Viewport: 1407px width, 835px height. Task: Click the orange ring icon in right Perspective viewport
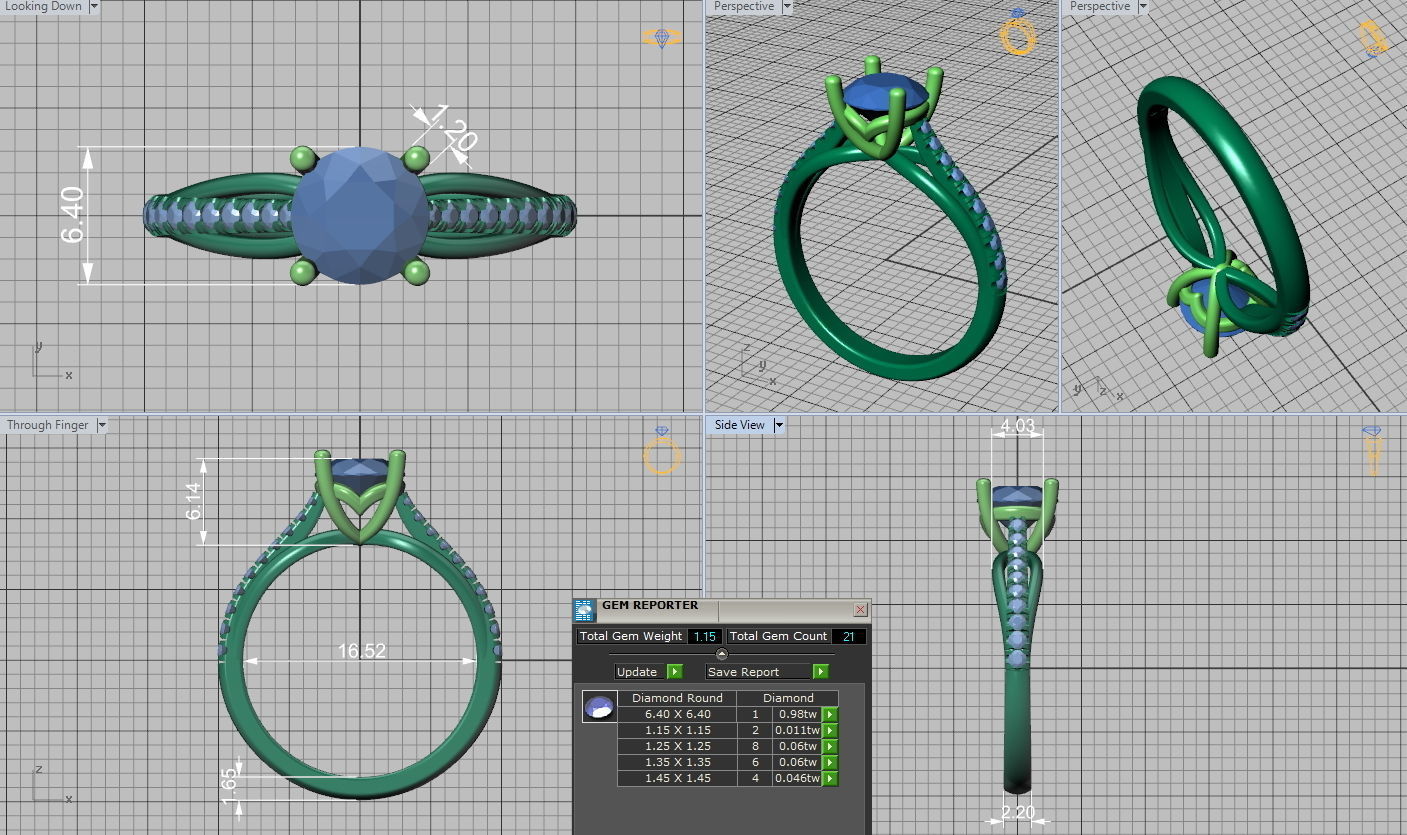click(1372, 38)
